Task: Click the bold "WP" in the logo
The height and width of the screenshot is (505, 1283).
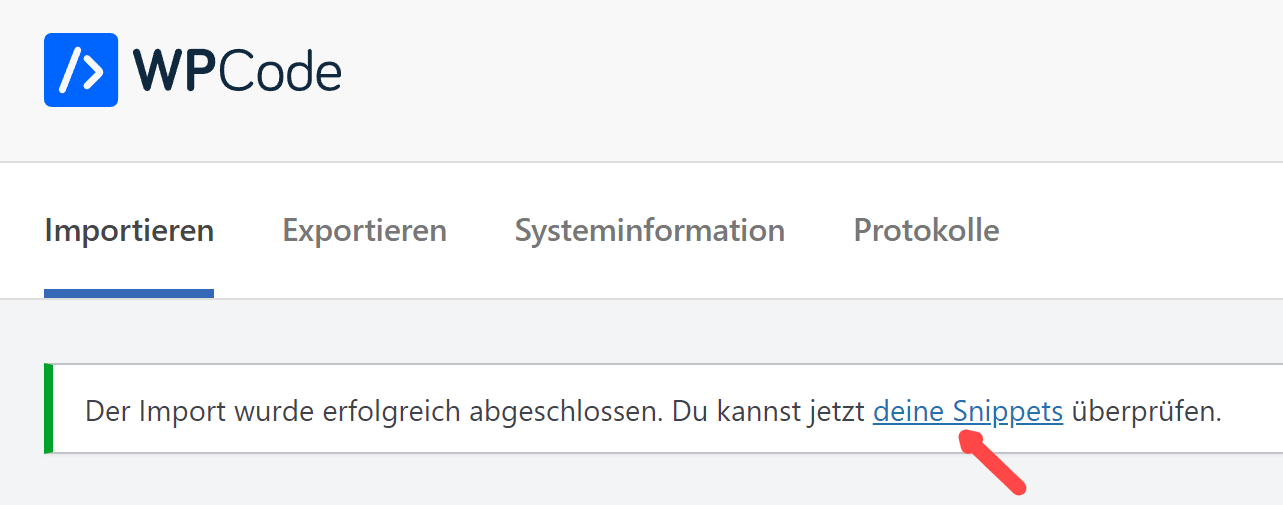Action: tap(174, 71)
